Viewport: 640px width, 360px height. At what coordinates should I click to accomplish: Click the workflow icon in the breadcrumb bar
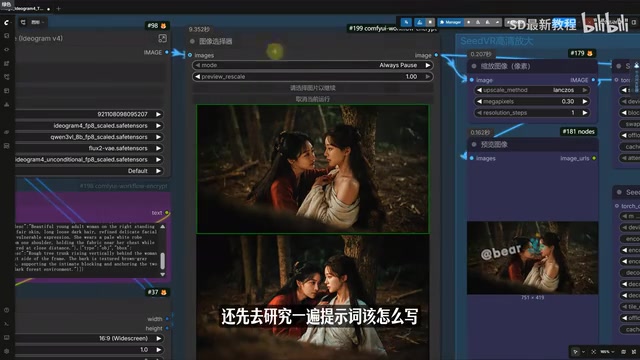[x=23, y=22]
